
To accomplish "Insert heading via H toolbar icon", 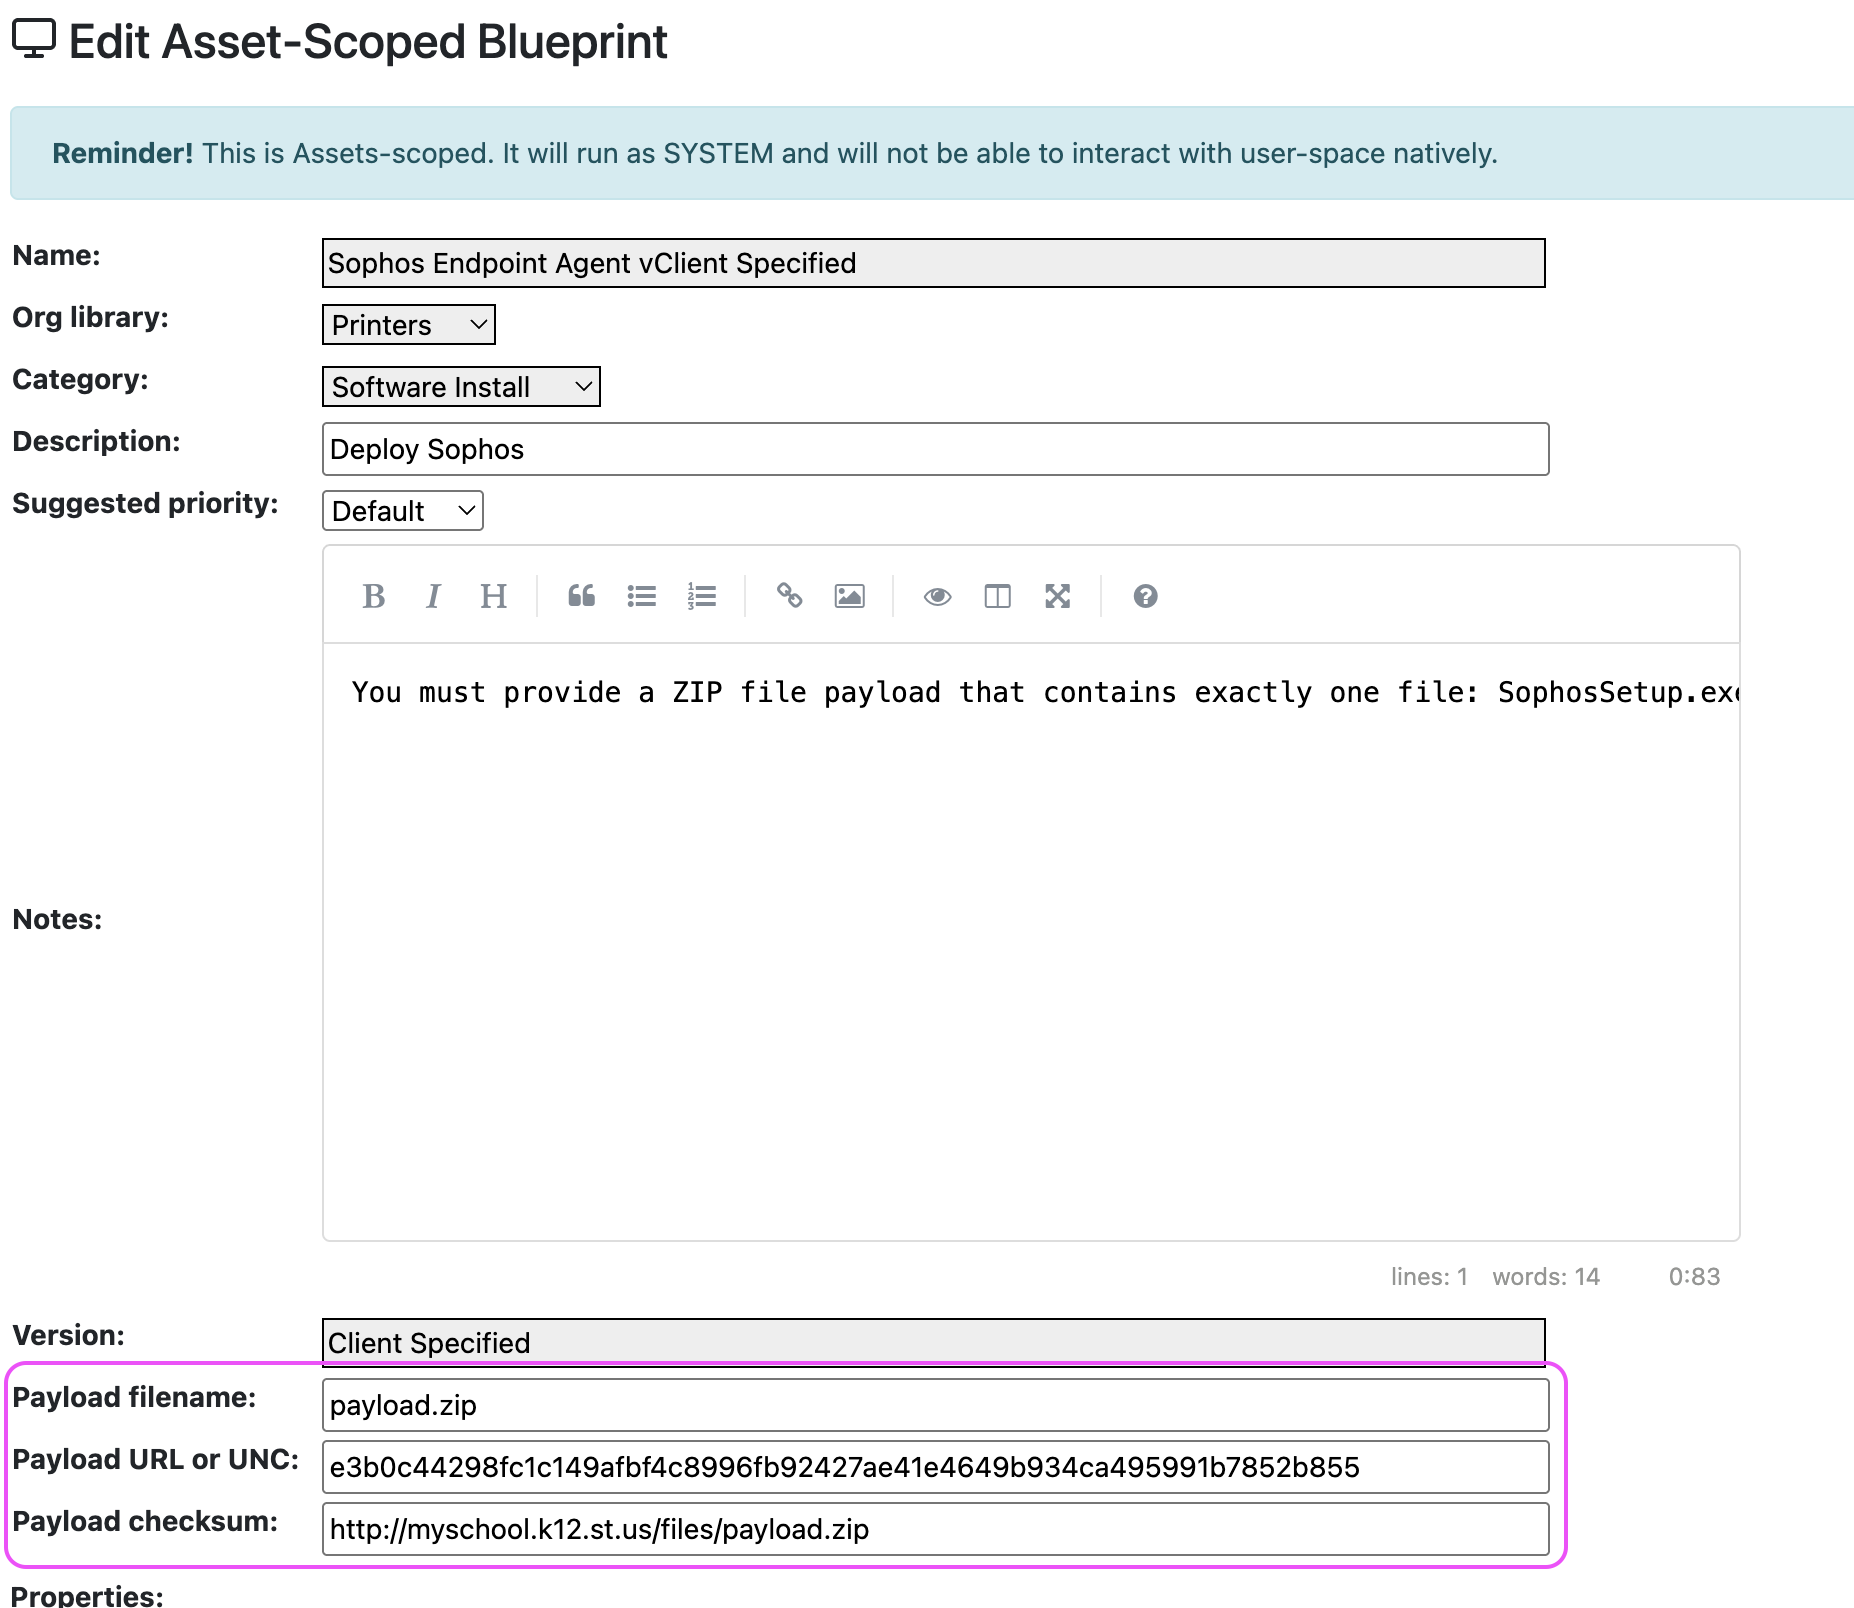I will pos(493,596).
